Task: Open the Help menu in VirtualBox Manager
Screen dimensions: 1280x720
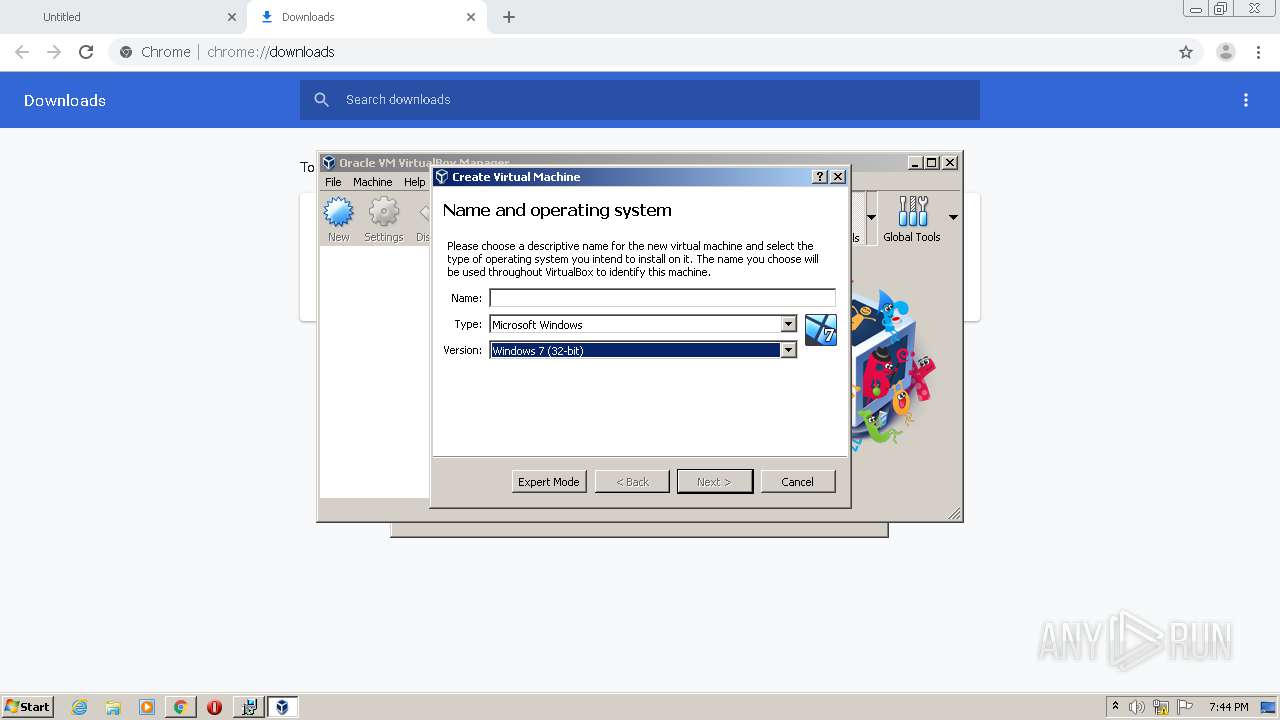Action: [x=414, y=182]
